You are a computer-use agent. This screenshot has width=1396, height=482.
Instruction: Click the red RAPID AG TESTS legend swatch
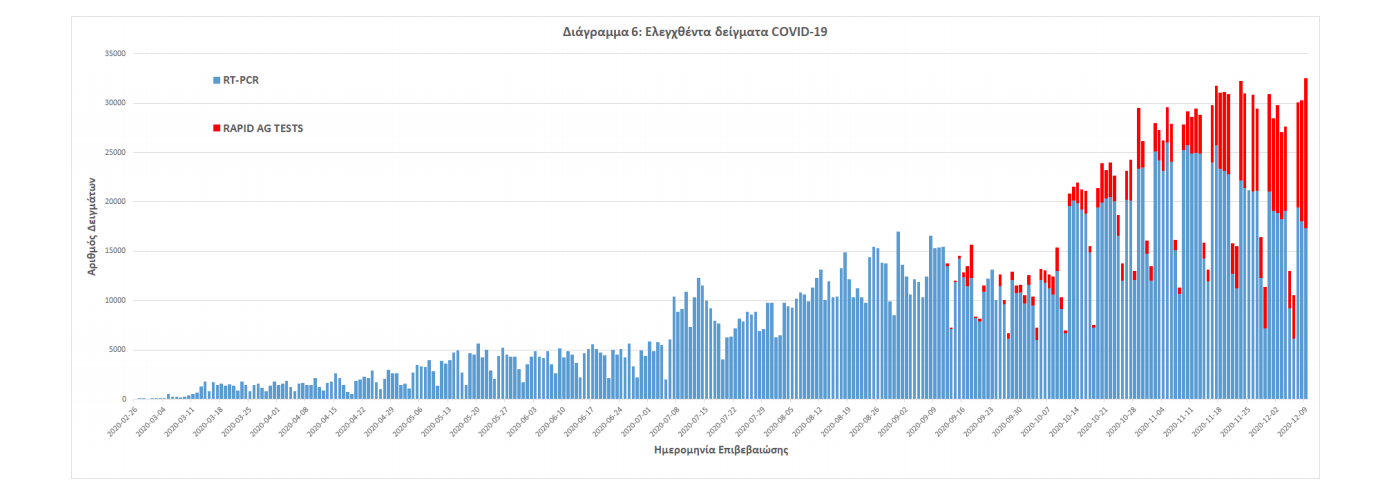click(216, 129)
